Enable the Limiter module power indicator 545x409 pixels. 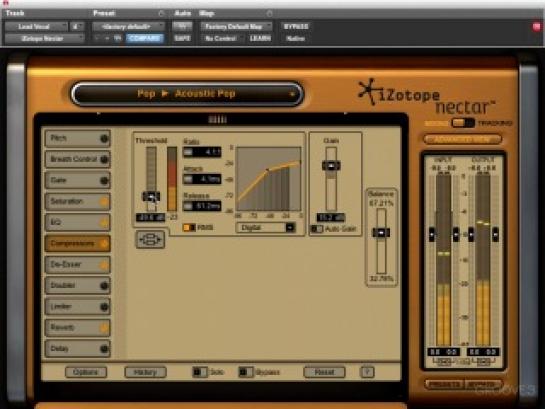coord(104,307)
